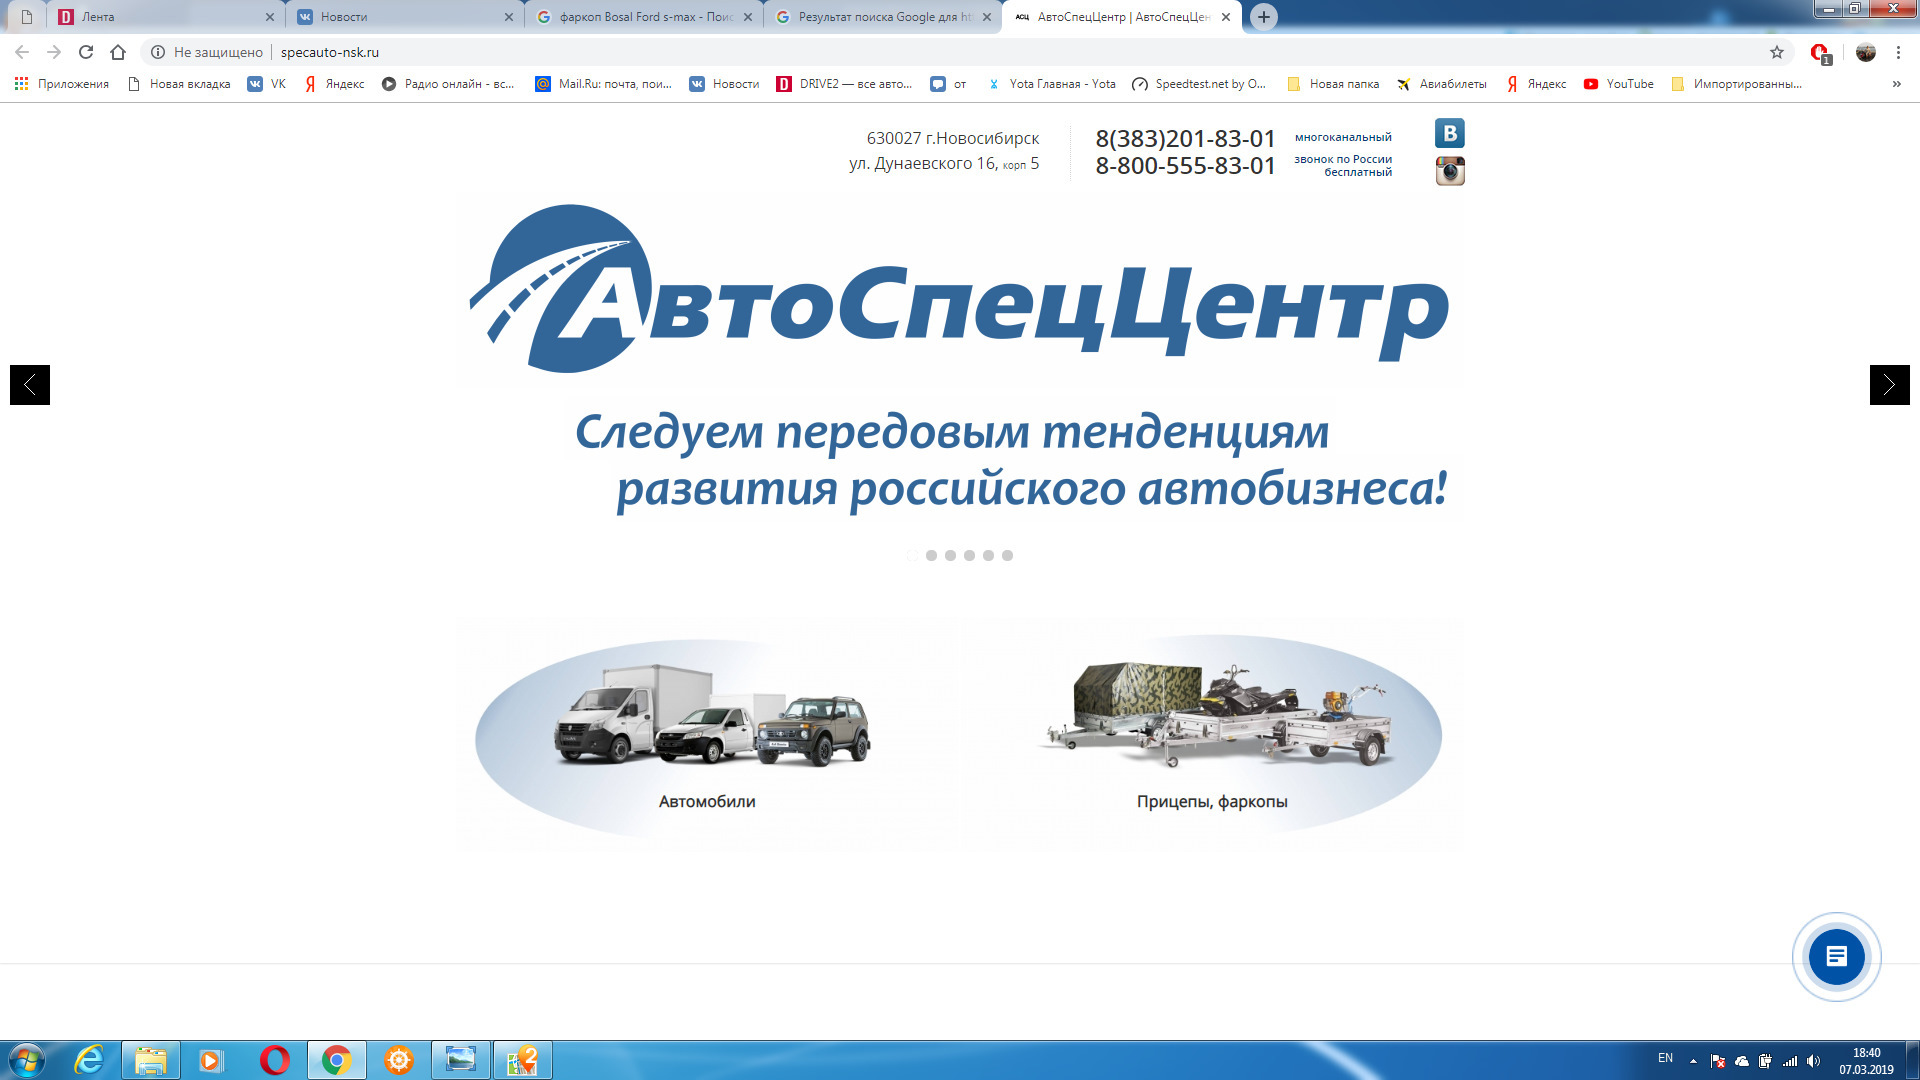Image resolution: width=1920 pixels, height=1080 pixels.
Task: Go to browser home page
Action: click(x=118, y=52)
